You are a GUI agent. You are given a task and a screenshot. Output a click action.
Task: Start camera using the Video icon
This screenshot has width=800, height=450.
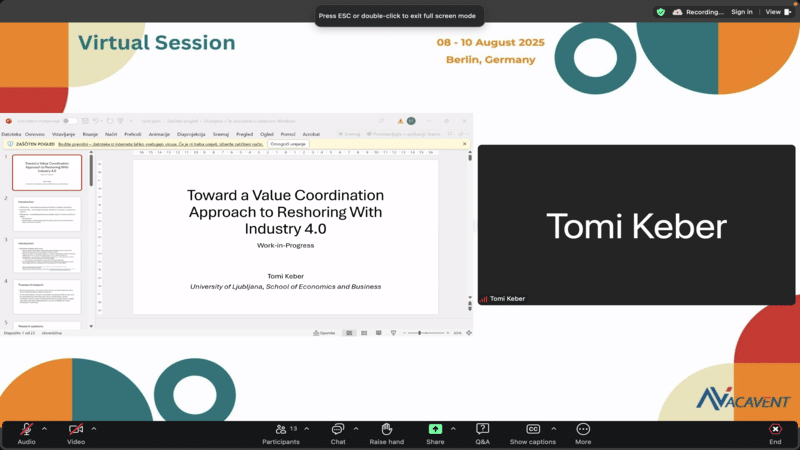tap(76, 429)
